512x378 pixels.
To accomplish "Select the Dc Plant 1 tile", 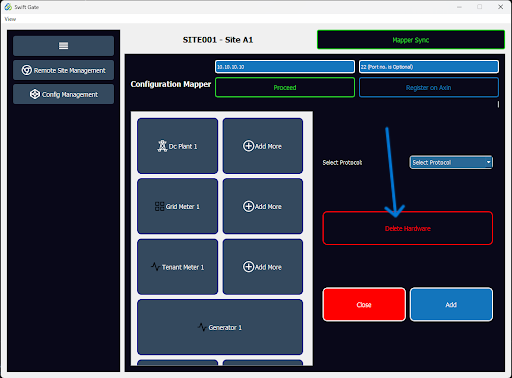I will tap(177, 146).
